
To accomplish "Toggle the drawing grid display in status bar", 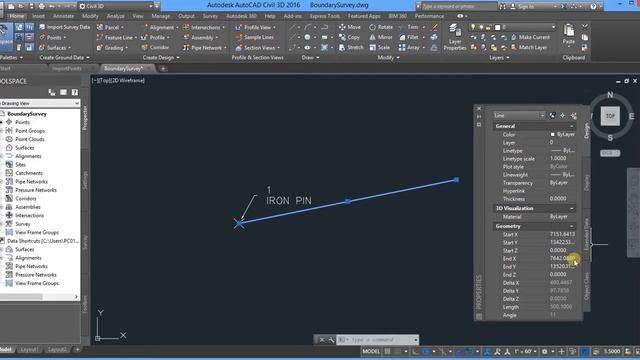I will [387, 351].
